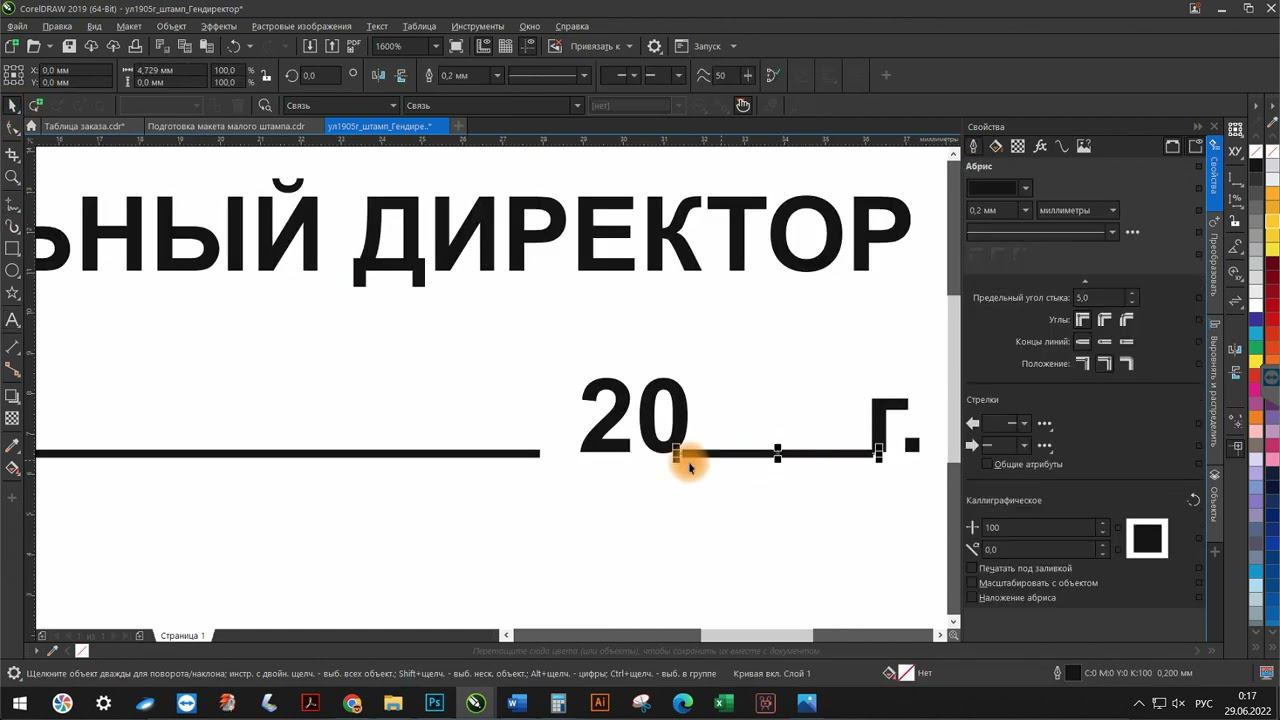The image size is (1280, 720).
Task: Toggle Общие атрибуты checkbox
Action: pyautogui.click(x=987, y=464)
